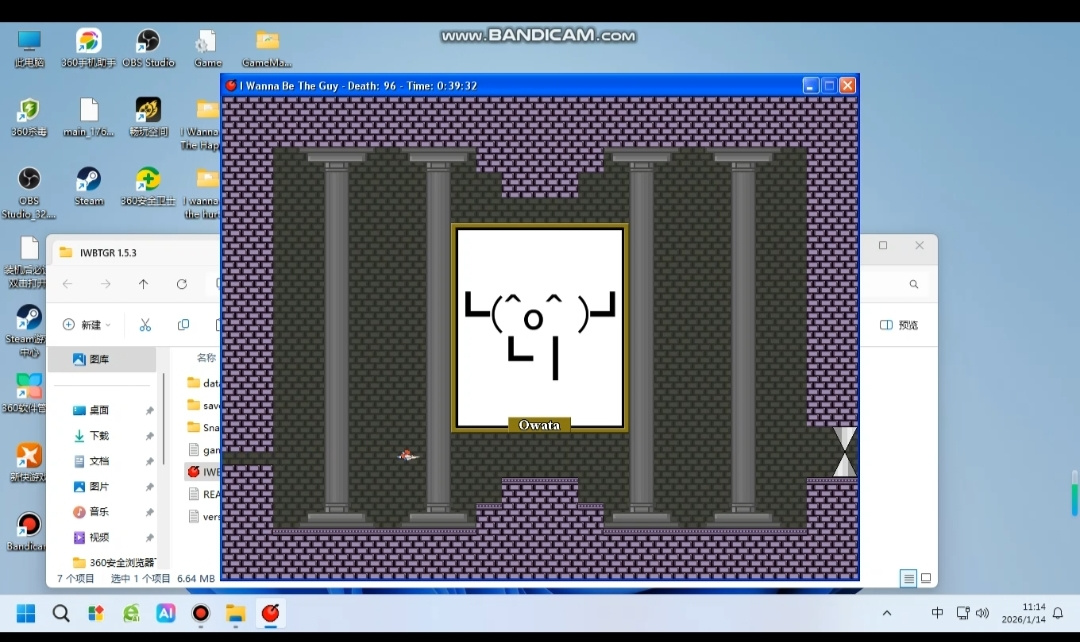Click the Explorer sidebar scrollbar
The width and height of the screenshot is (1080, 642).
(x=164, y=419)
